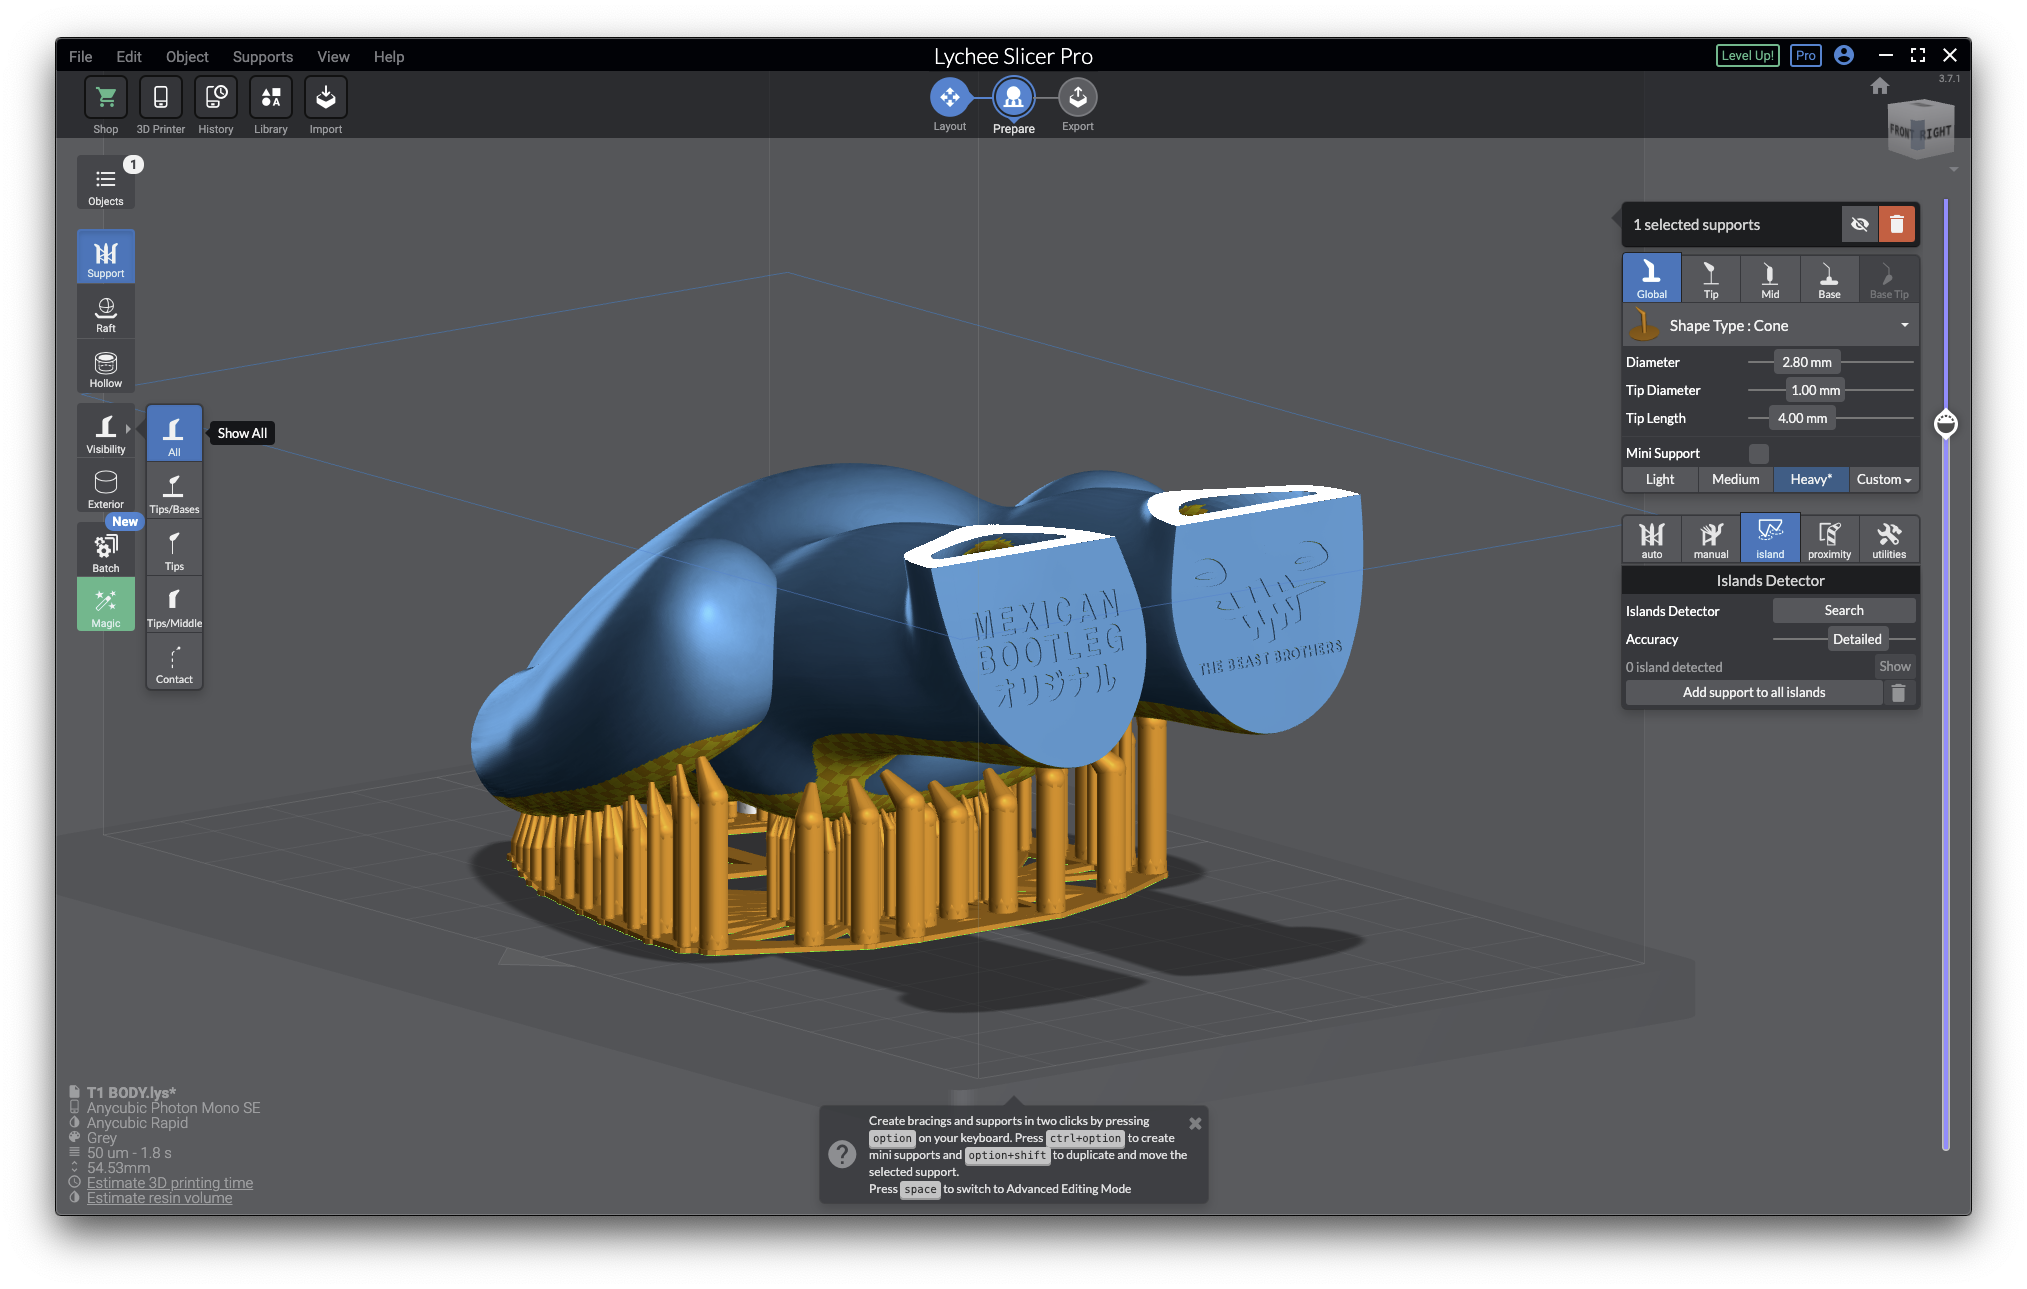Open the Hollow tool

(x=105, y=369)
